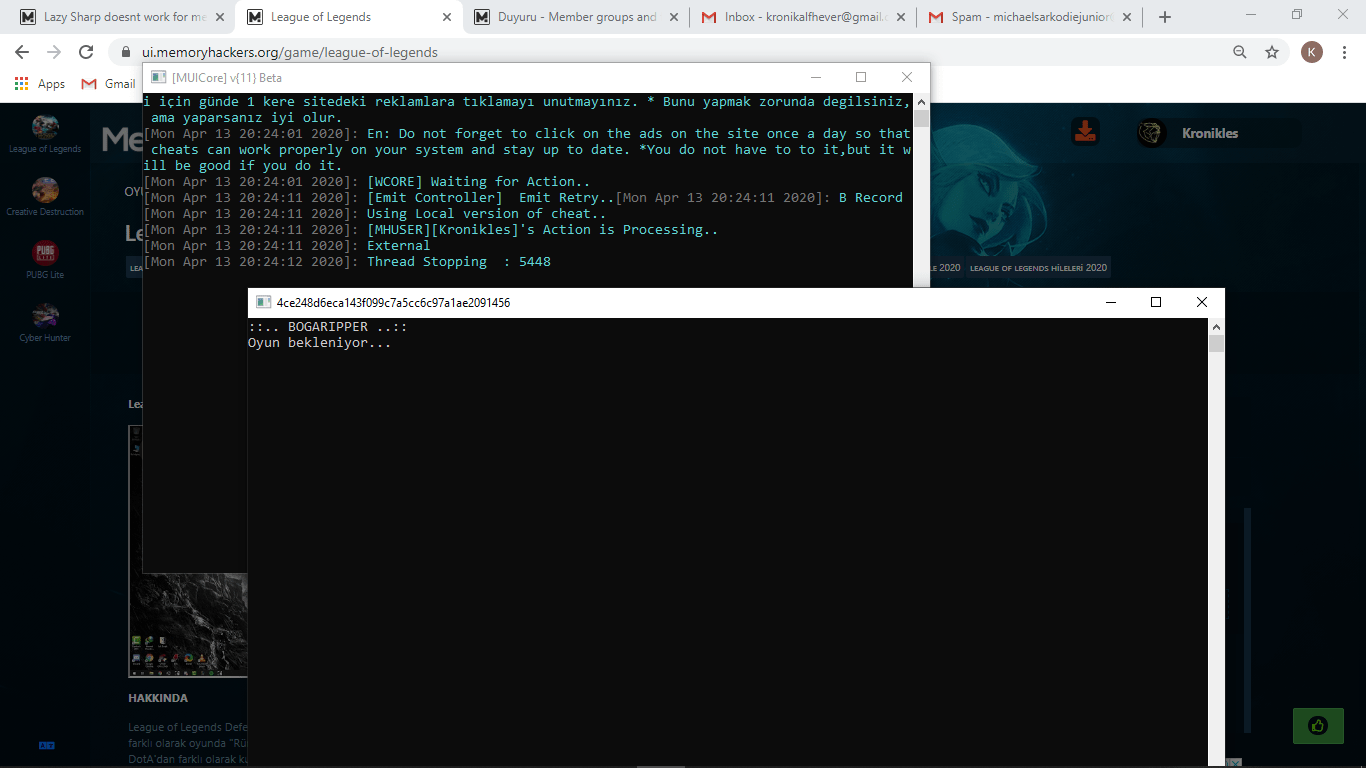Click the HAKKINDA heading
Screen dimensions: 1366x768
[158, 698]
